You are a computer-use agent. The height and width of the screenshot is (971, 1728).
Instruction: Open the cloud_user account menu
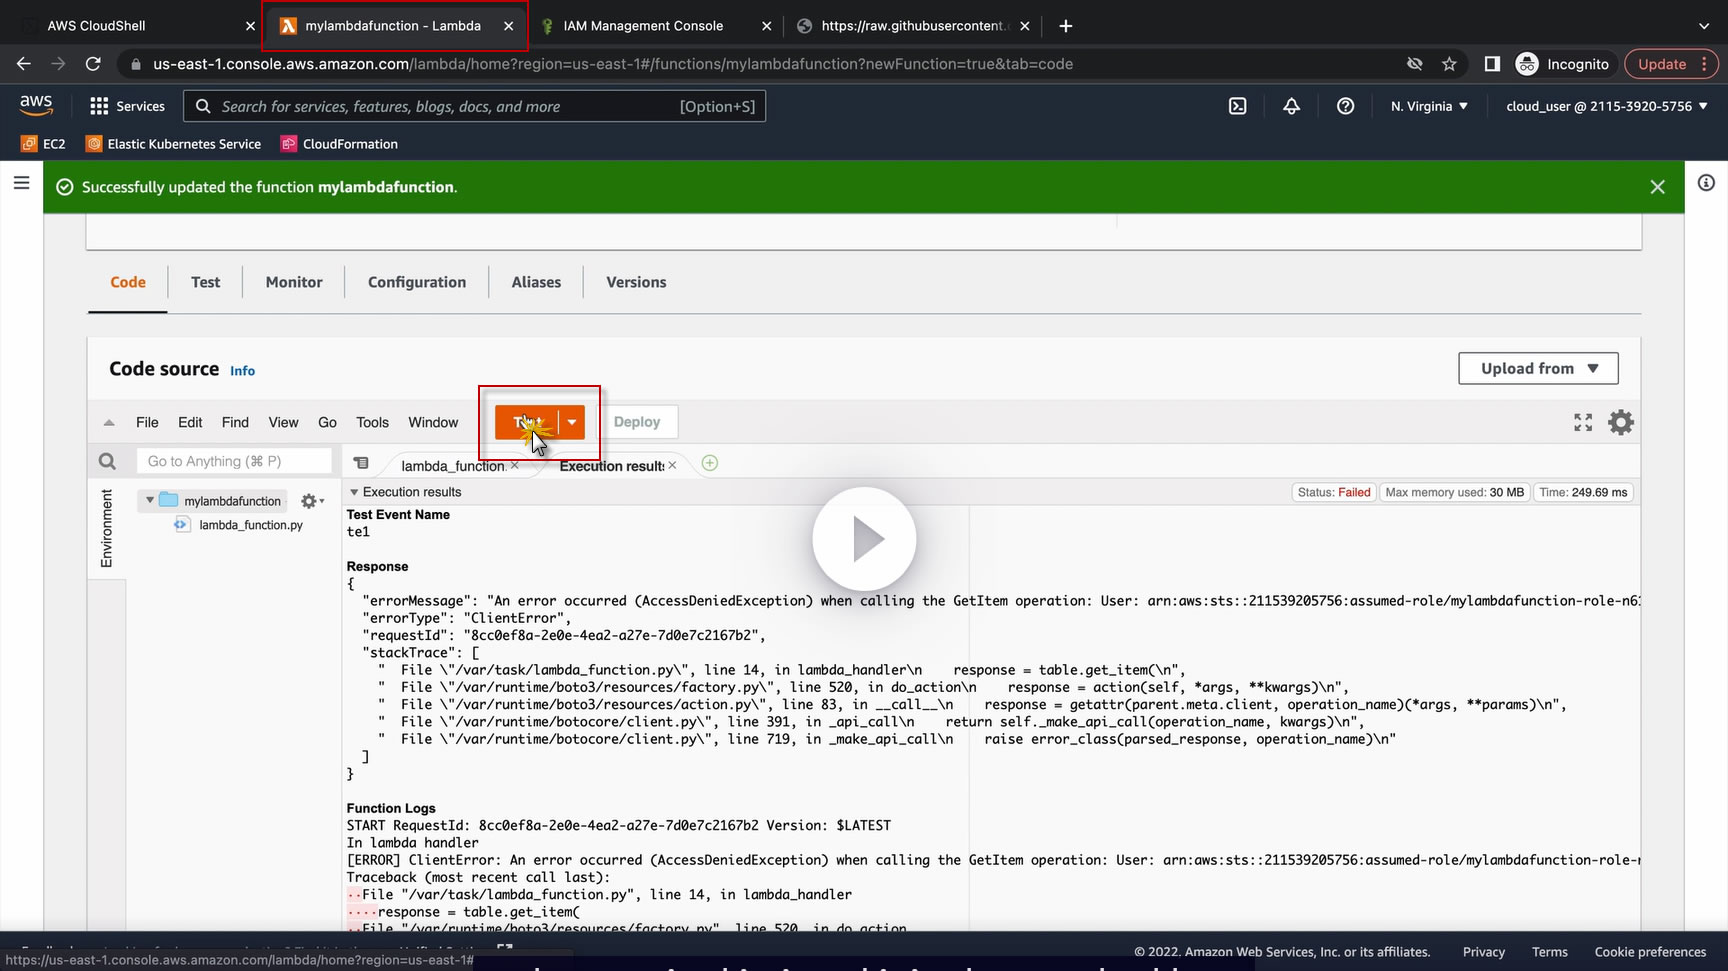(x=1607, y=106)
